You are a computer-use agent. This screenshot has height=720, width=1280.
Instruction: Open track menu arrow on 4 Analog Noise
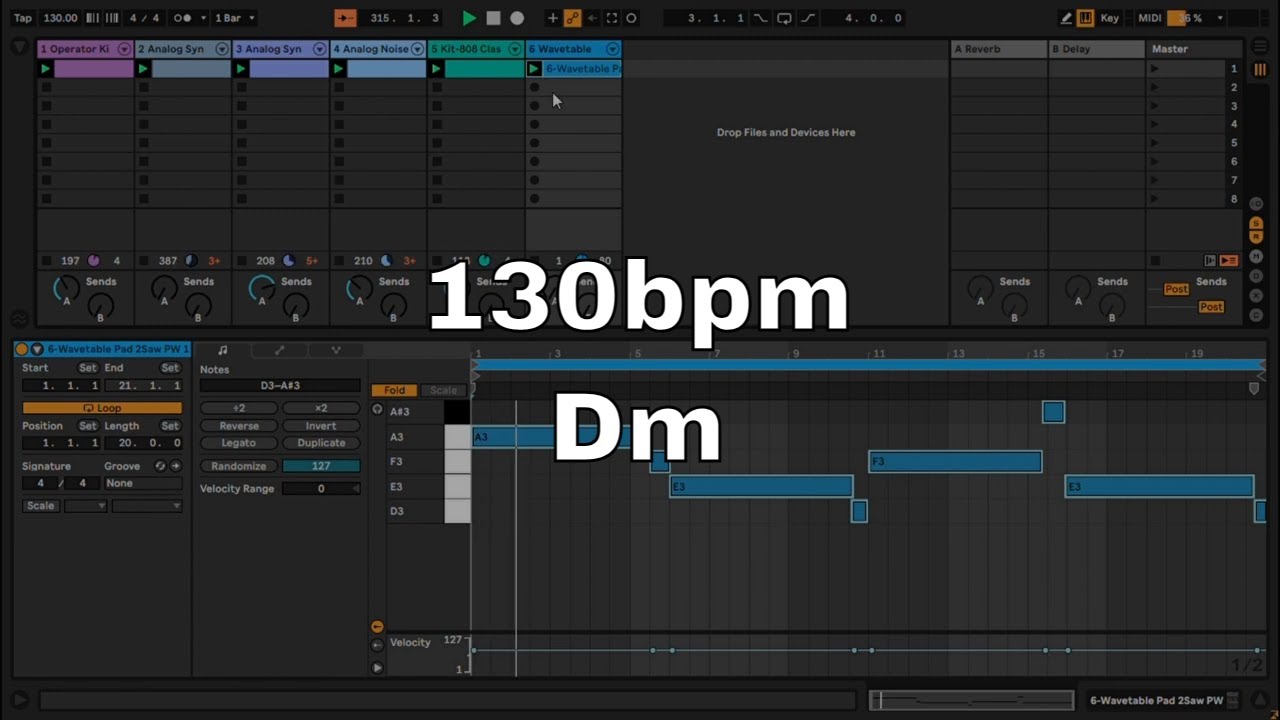click(417, 49)
